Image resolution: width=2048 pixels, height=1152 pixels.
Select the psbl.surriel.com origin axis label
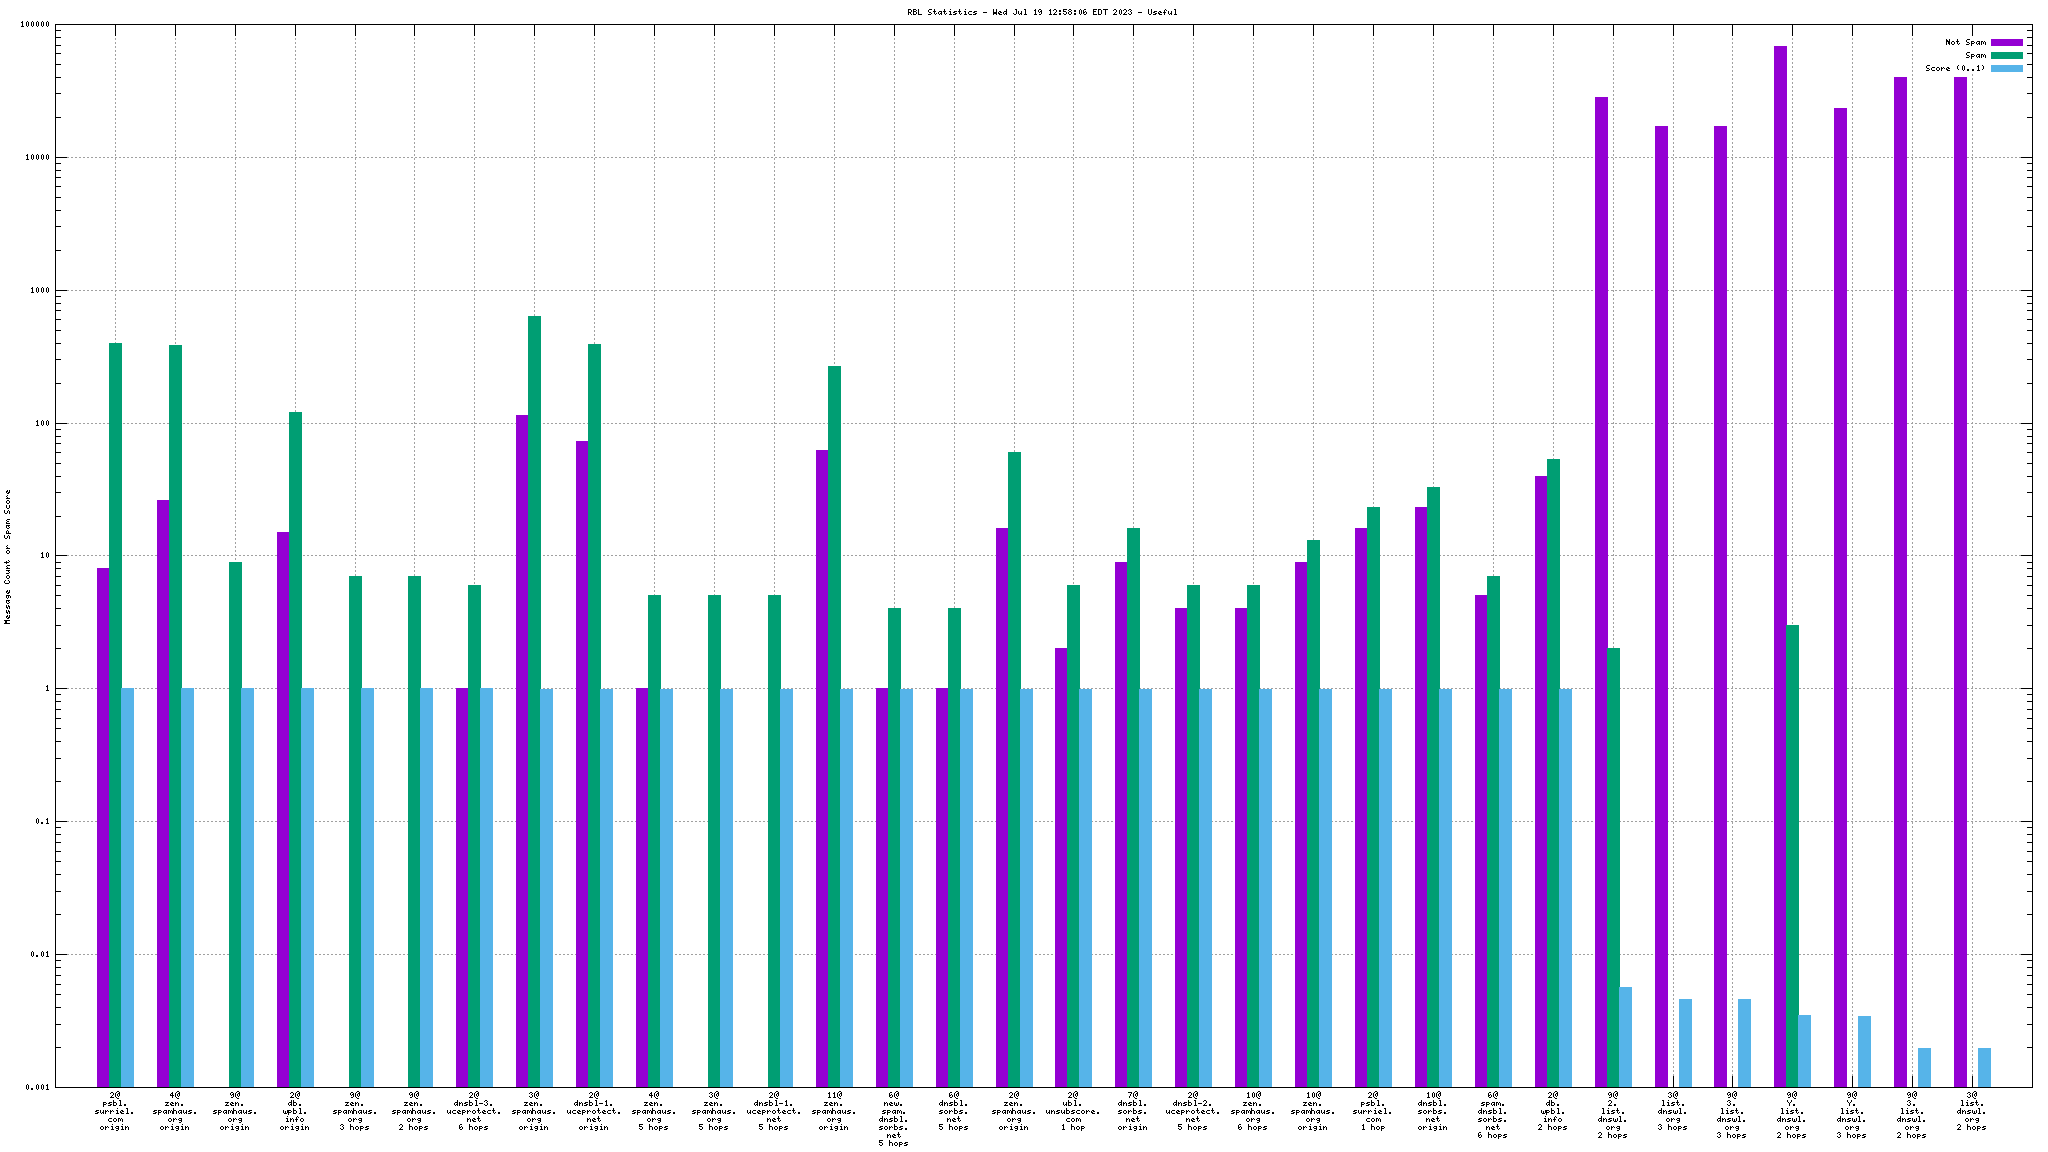click(115, 1111)
